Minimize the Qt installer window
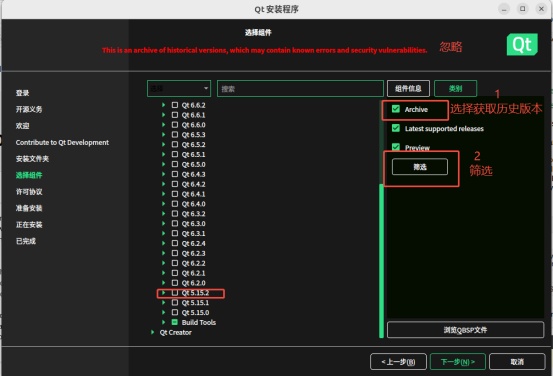The image size is (553, 377). (x=504, y=8)
